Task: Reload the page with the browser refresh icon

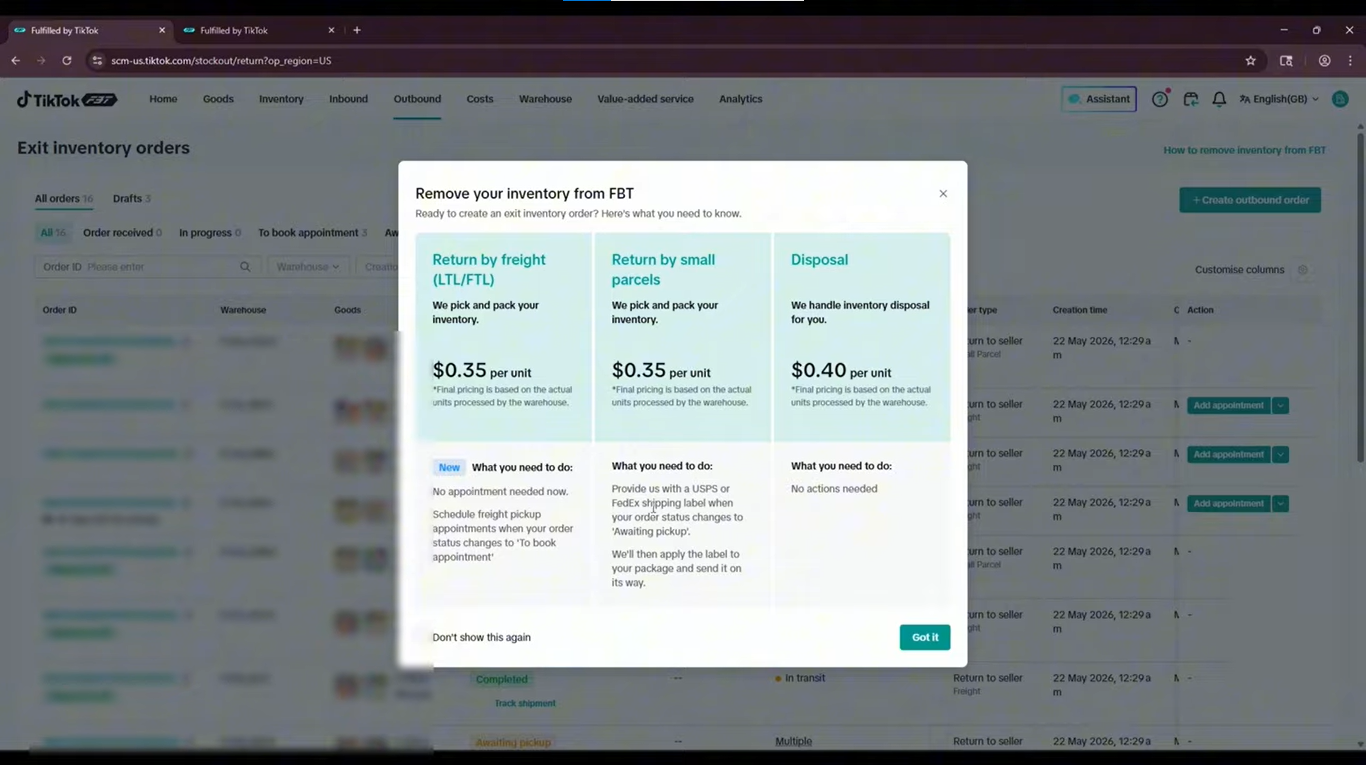Action: 67,61
